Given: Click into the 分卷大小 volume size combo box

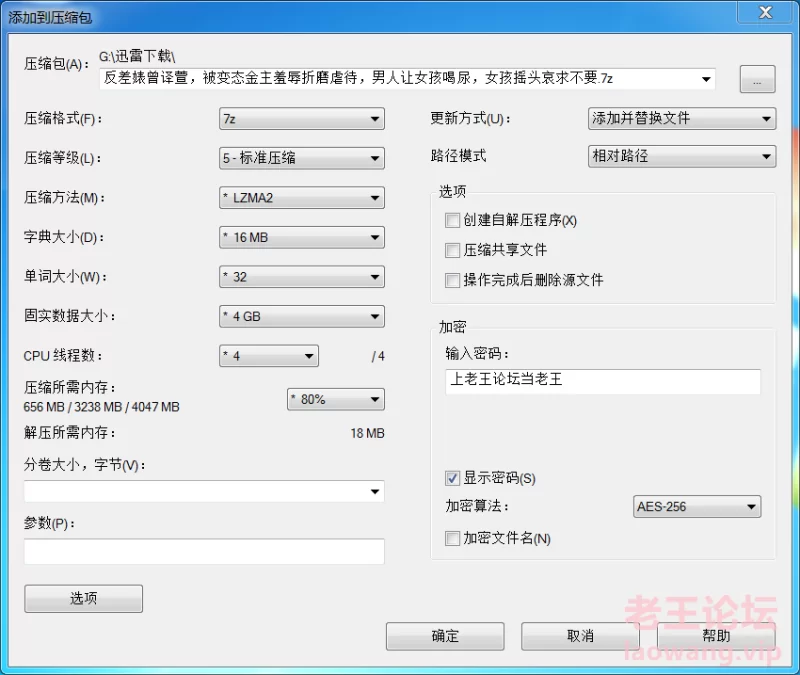Looking at the screenshot, I should 204,491.
